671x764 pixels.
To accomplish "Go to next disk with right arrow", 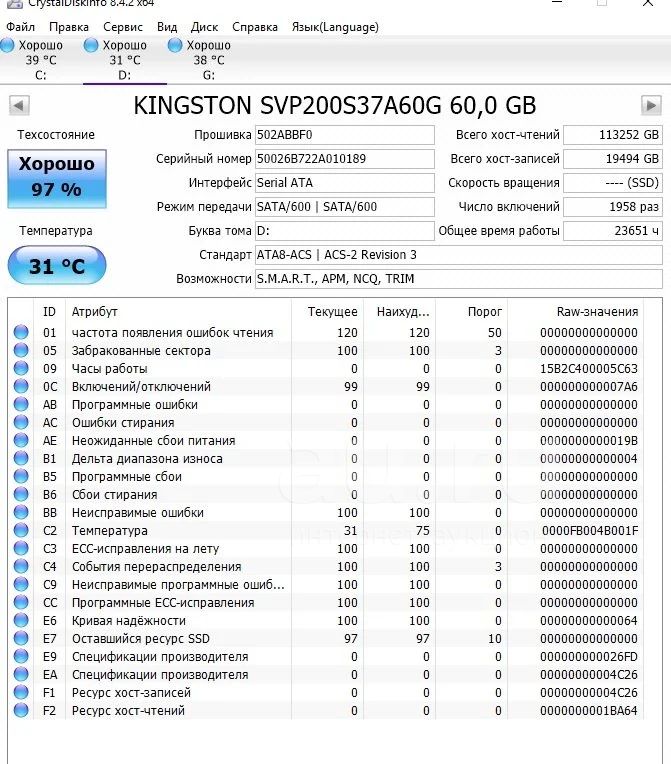I will (x=651, y=105).
